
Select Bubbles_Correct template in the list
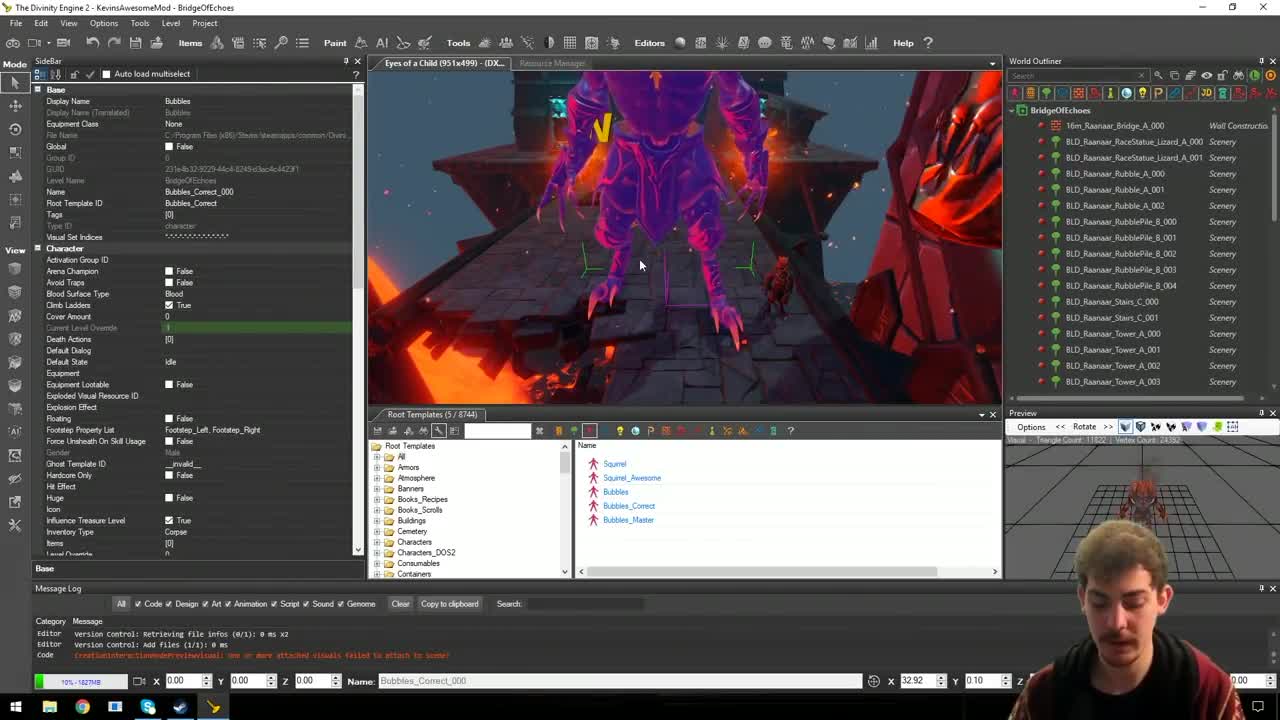(x=629, y=506)
